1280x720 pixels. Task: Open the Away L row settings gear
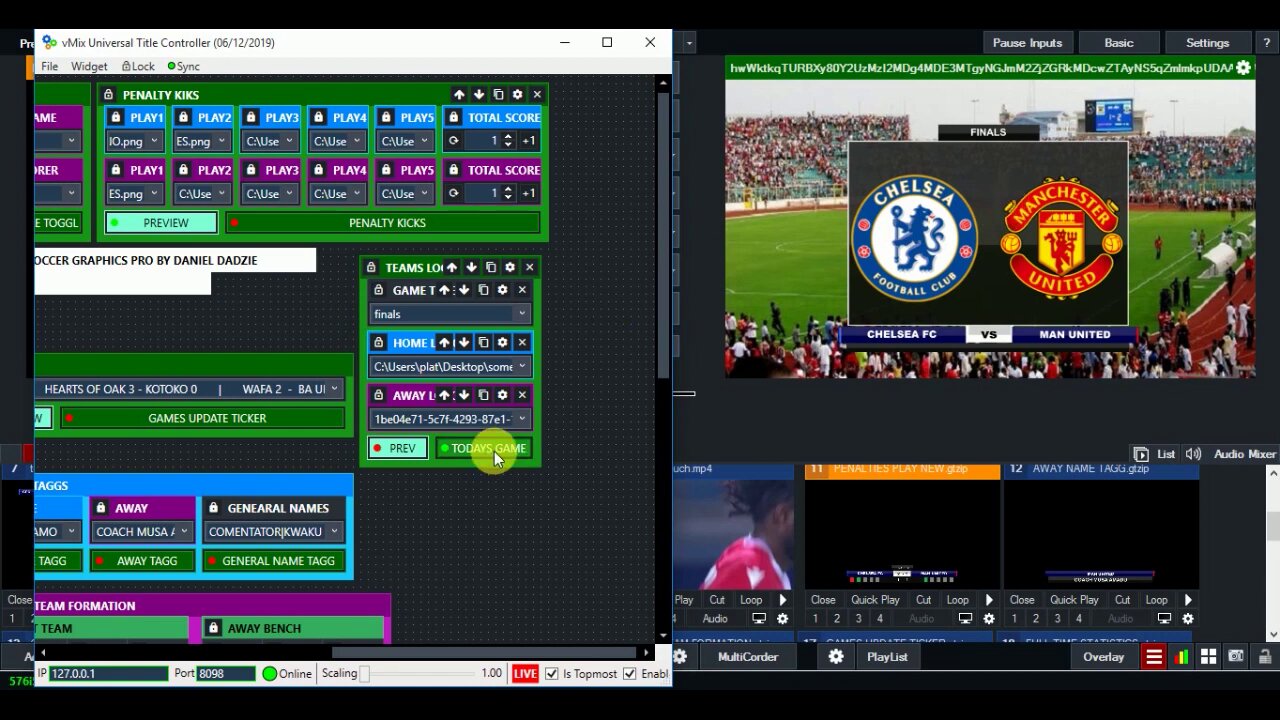pyautogui.click(x=502, y=395)
